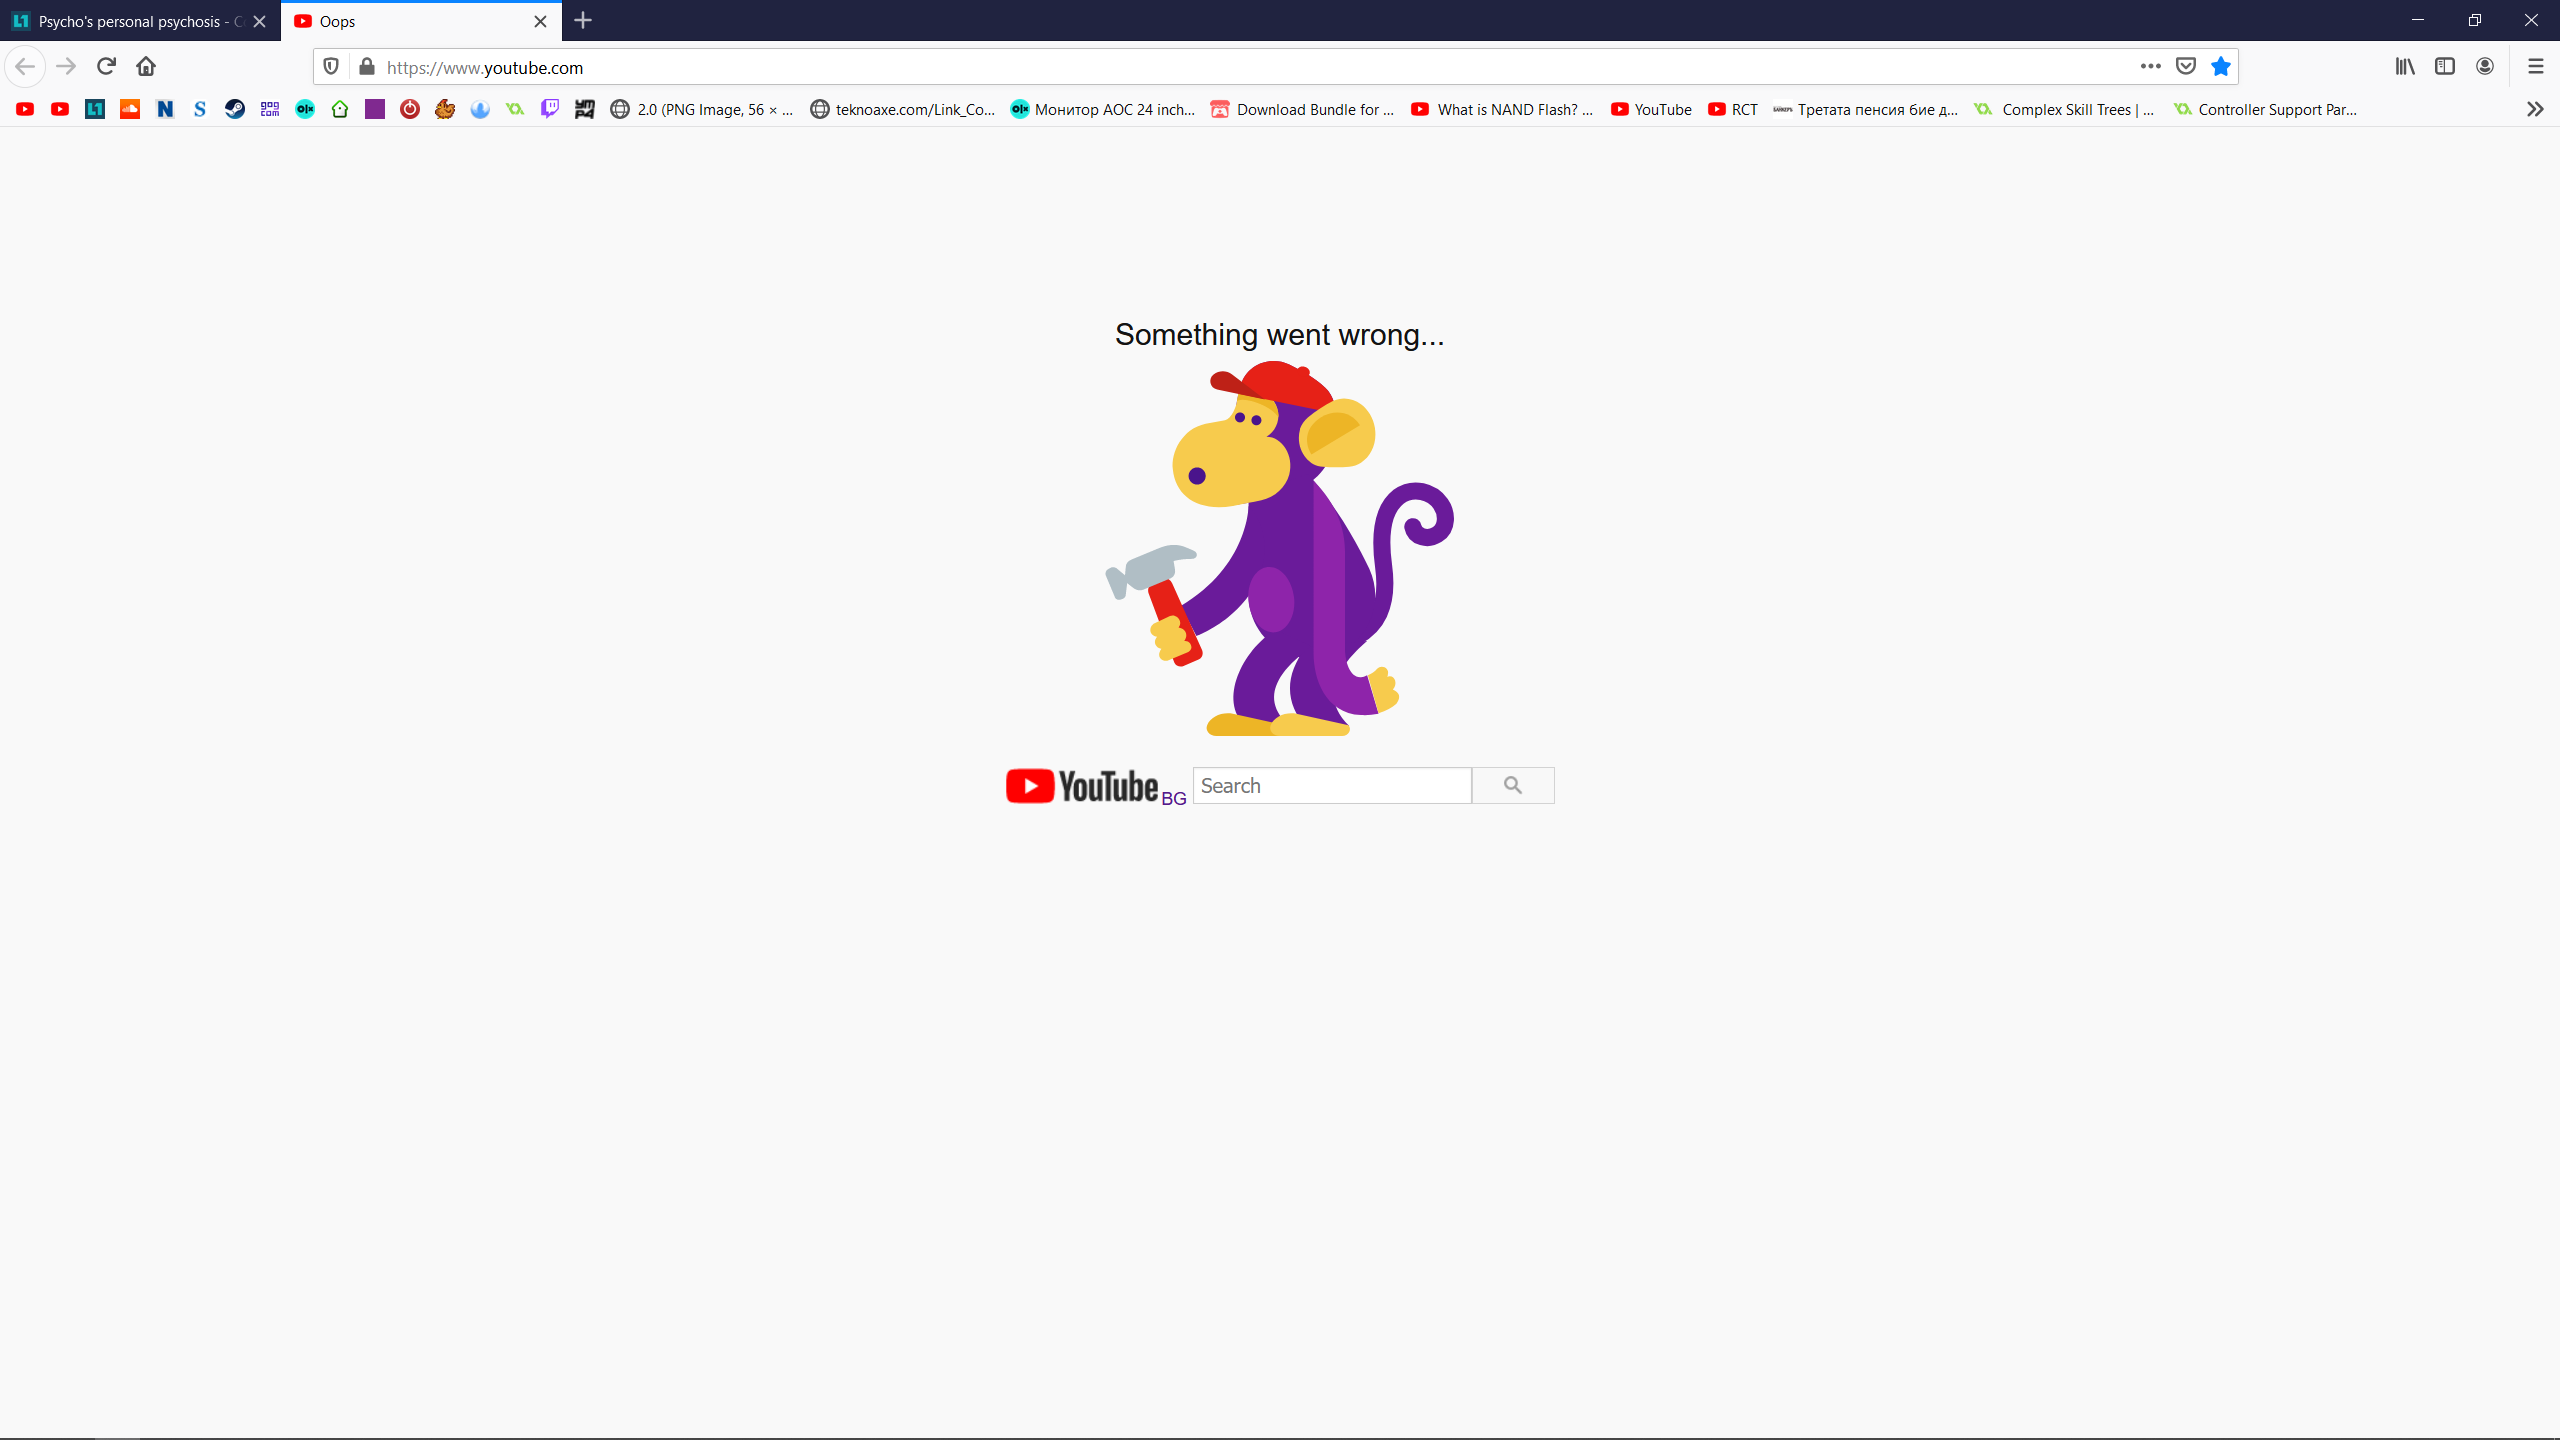Go to the browser Home page
The width and height of the screenshot is (2560, 1440).
coord(146,67)
